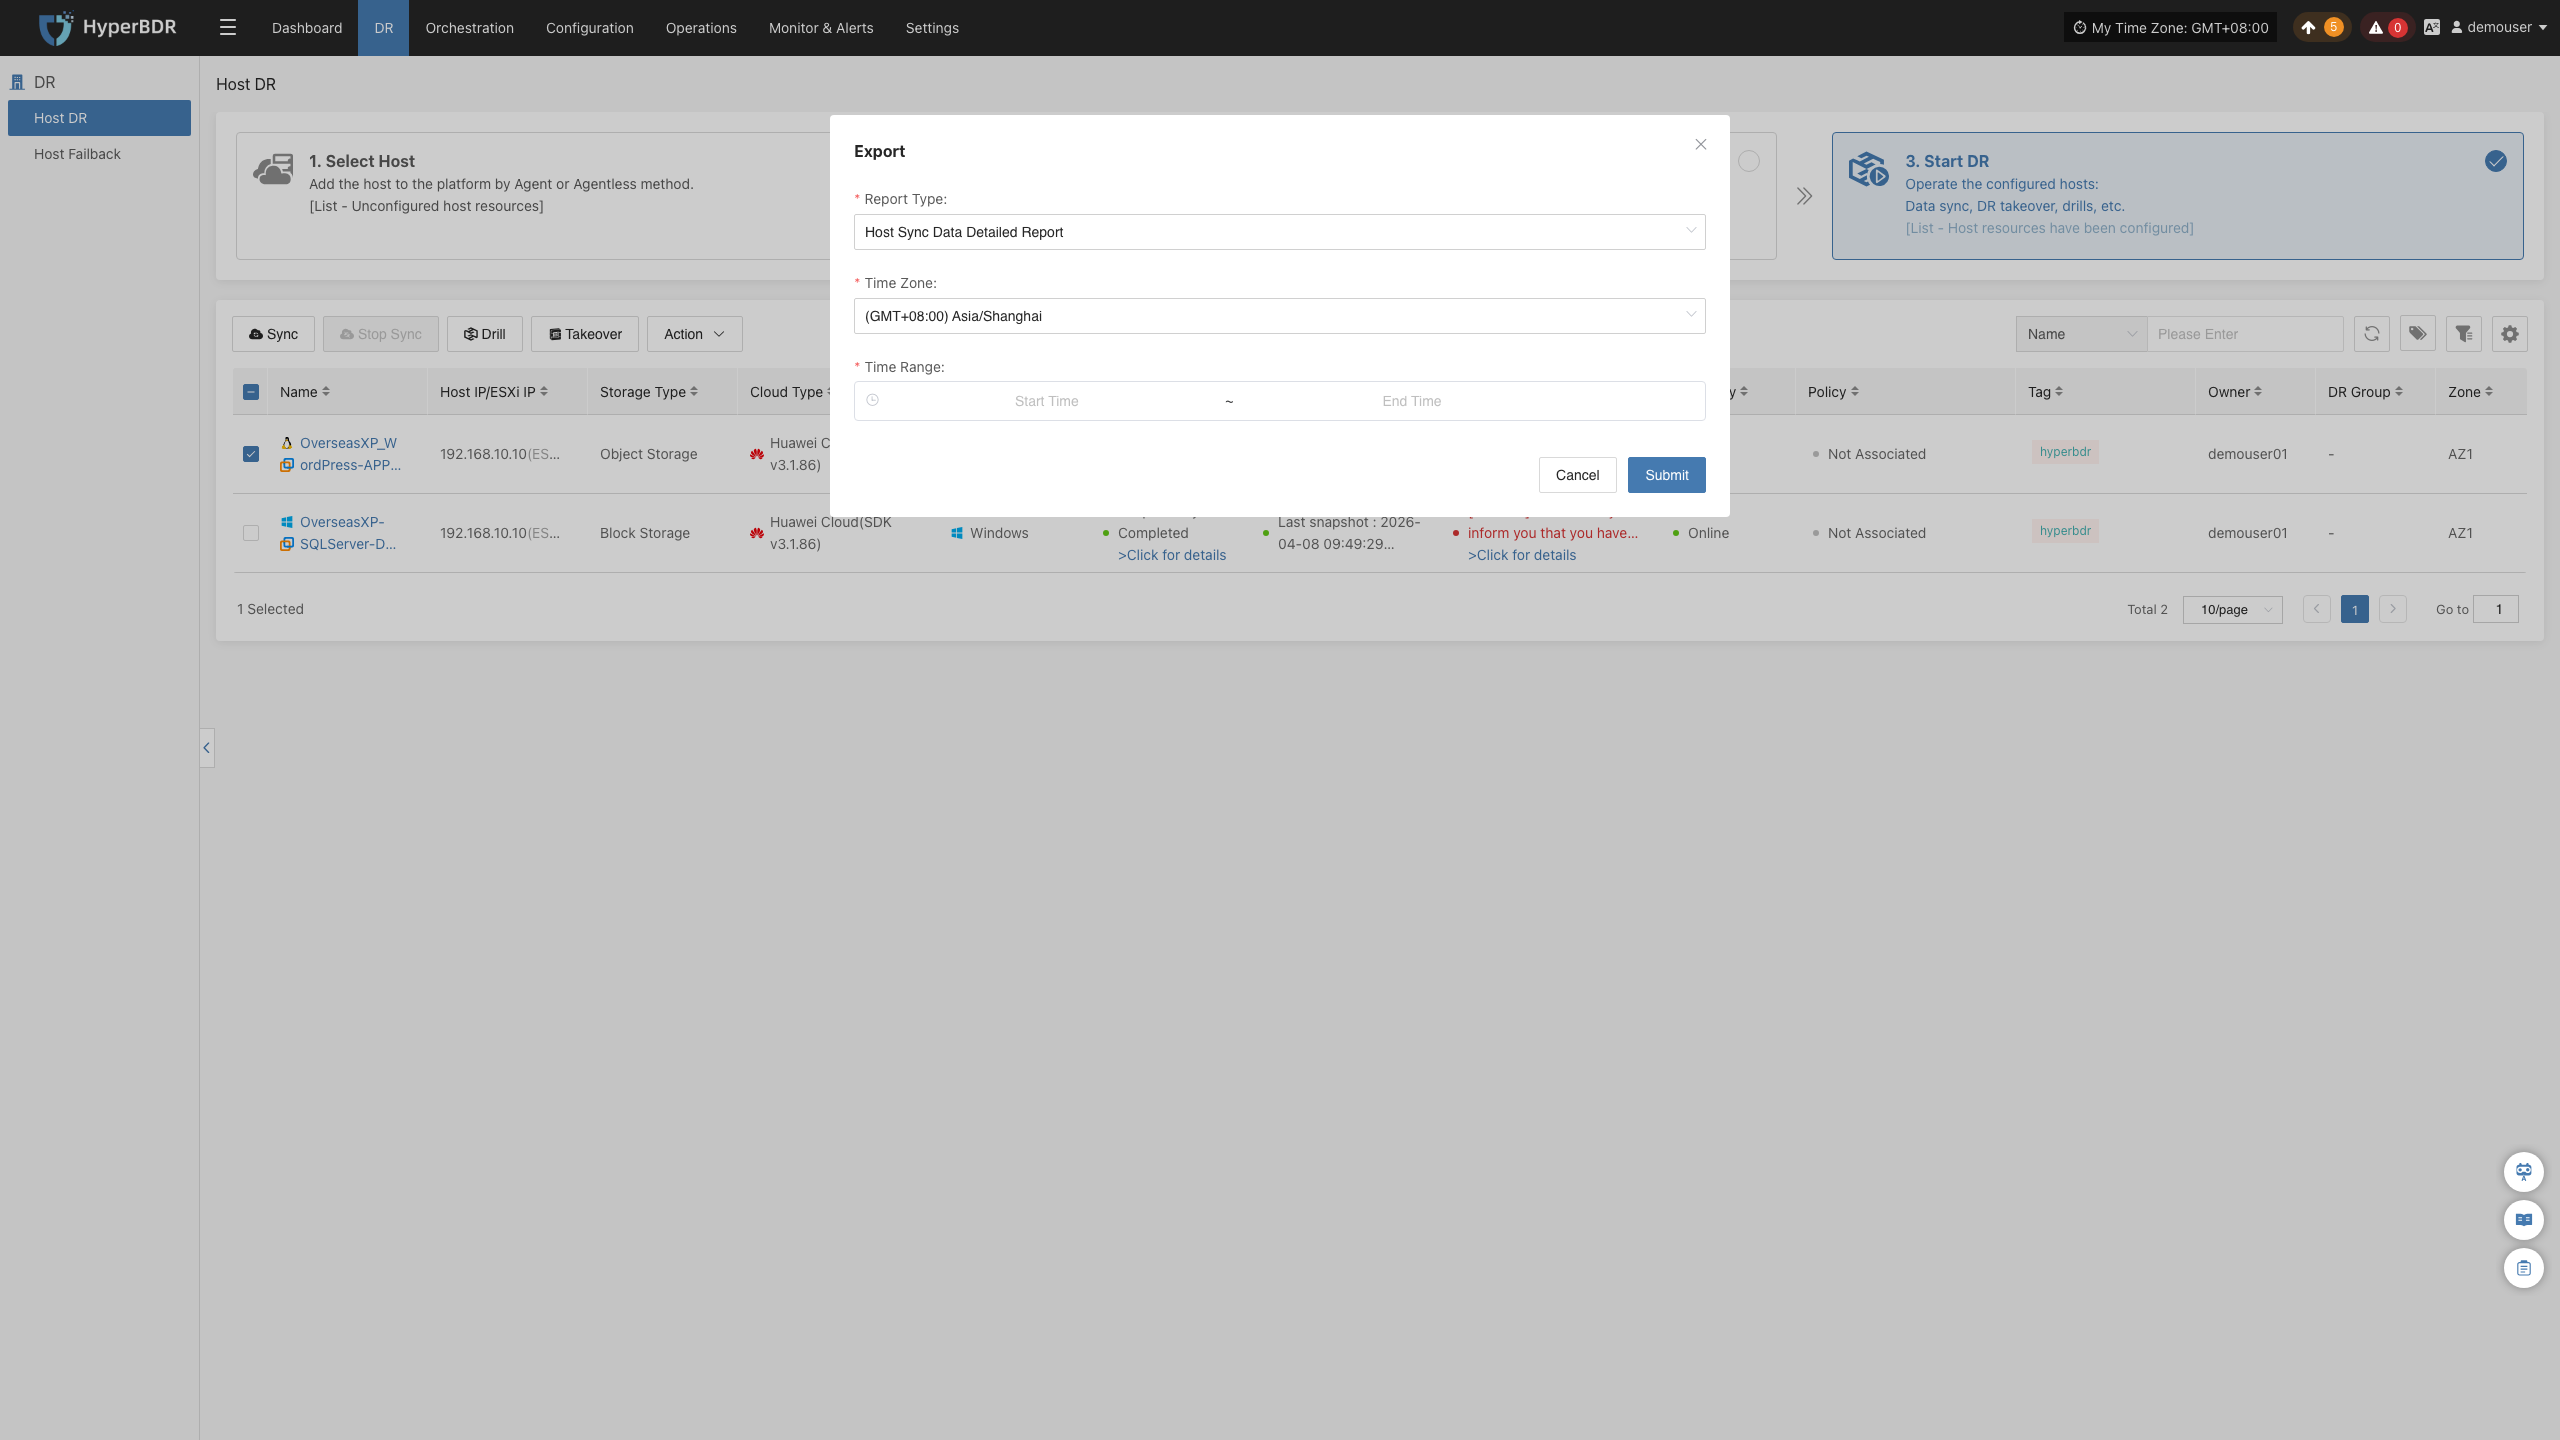Open the advanced filter icon
Viewport: 2560px width, 1440px height.
(x=2464, y=334)
